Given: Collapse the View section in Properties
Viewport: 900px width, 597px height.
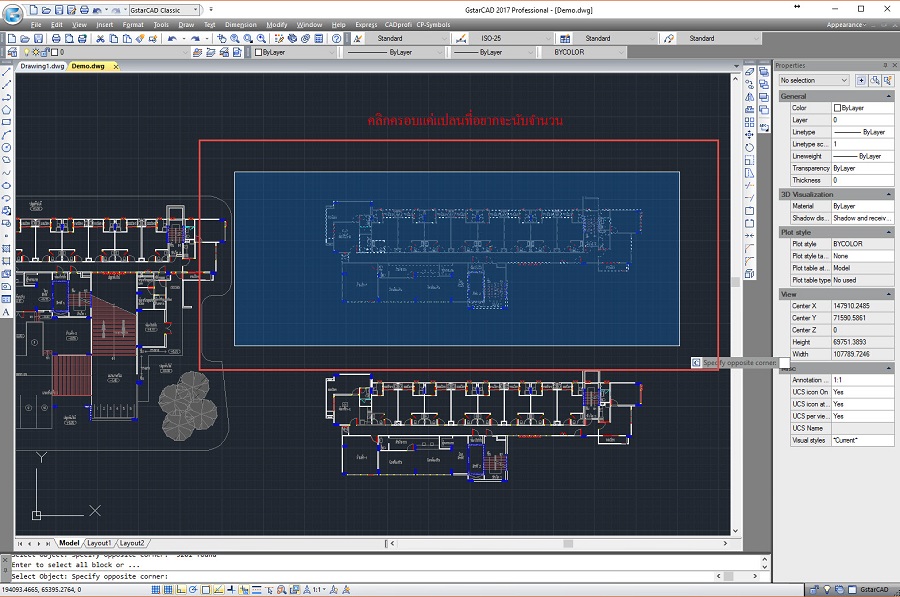Looking at the screenshot, I should 889,294.
